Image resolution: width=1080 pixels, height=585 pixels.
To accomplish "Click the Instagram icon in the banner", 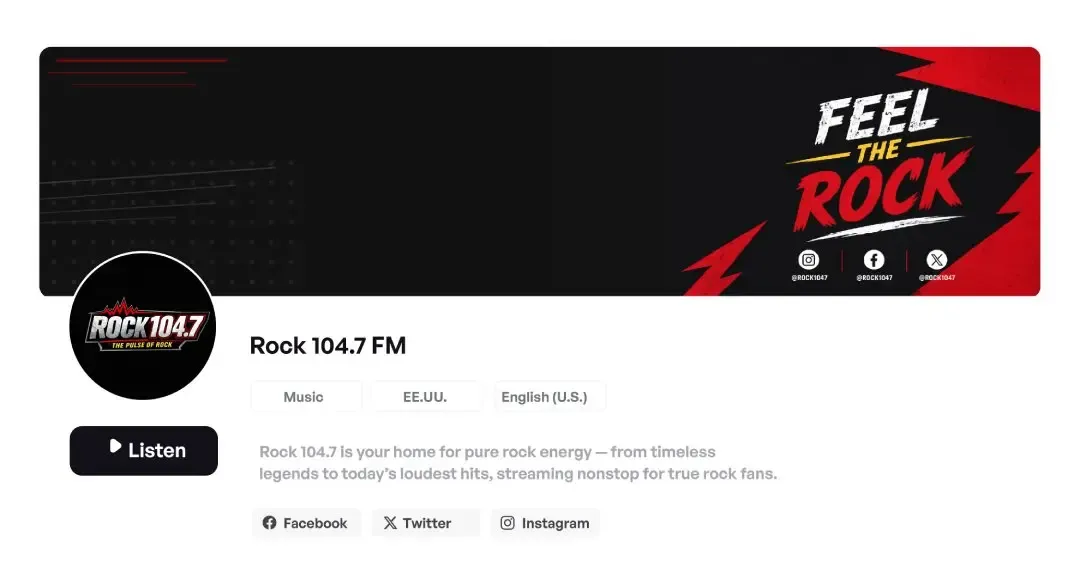I will [809, 260].
